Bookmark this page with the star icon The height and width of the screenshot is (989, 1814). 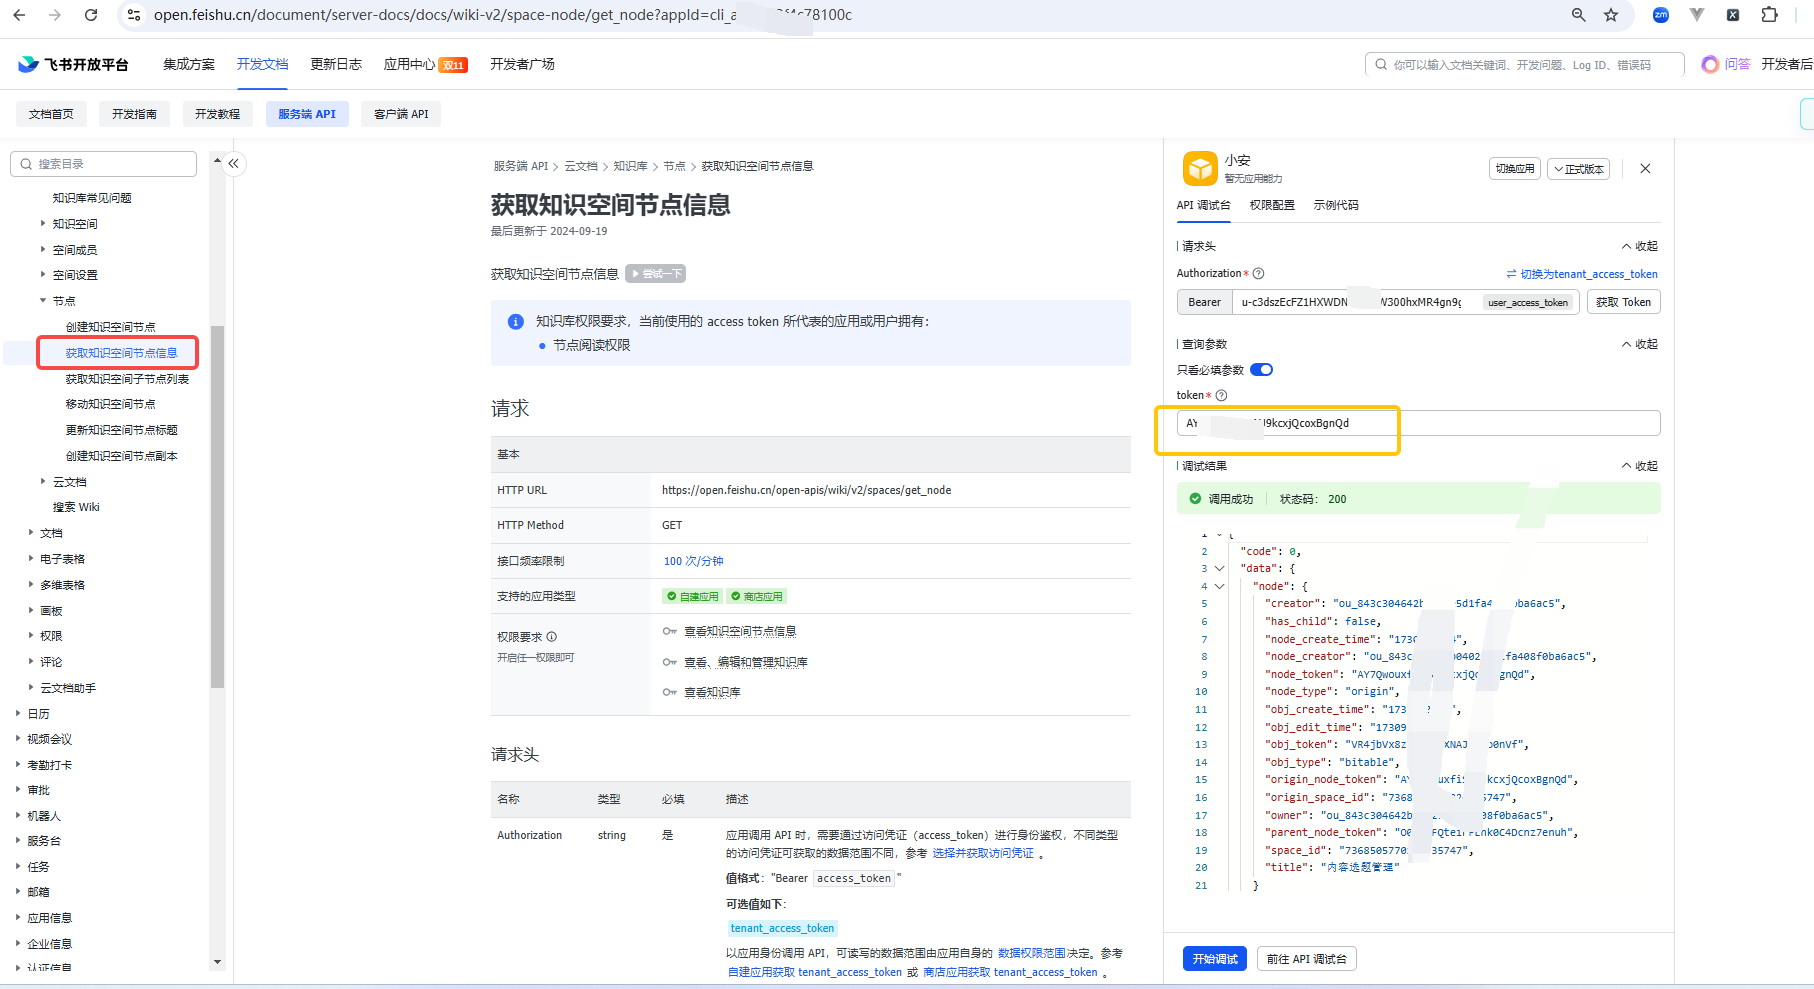[x=1611, y=15]
